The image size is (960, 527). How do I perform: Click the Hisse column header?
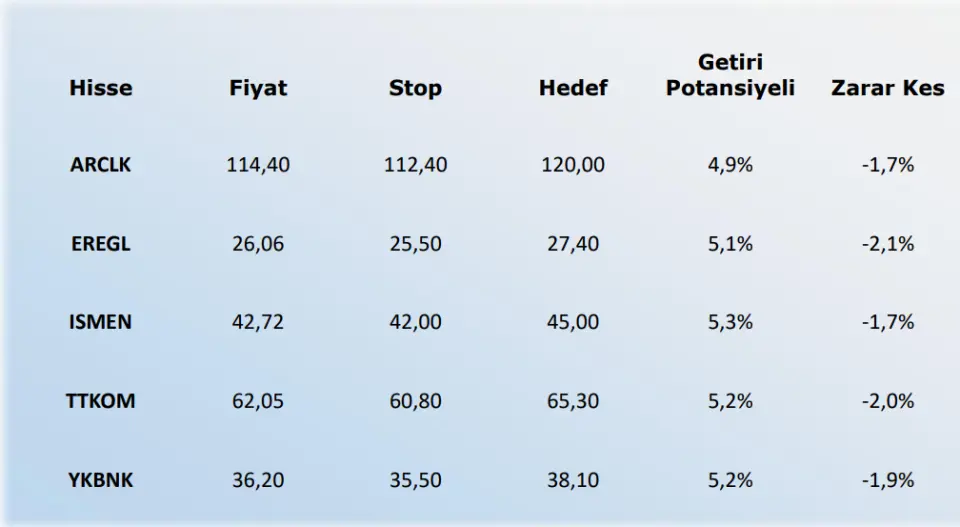(x=101, y=88)
